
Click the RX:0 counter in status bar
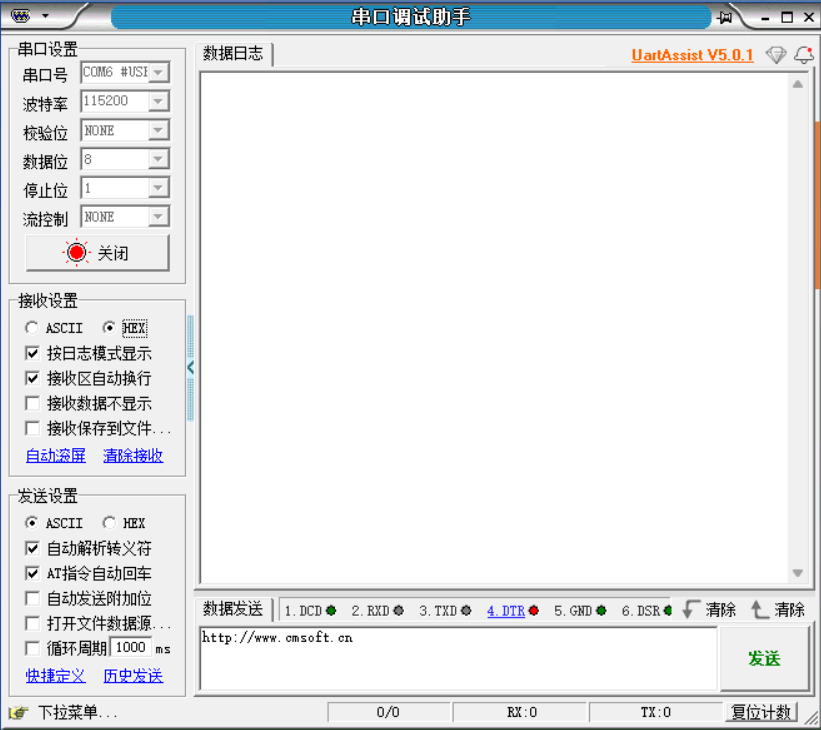521,712
